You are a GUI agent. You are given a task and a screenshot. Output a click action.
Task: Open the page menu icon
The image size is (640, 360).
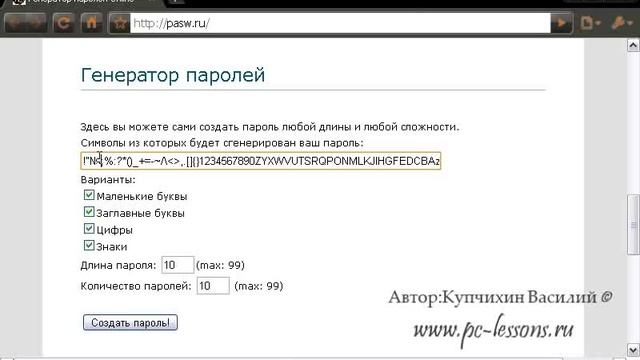pos(590,23)
